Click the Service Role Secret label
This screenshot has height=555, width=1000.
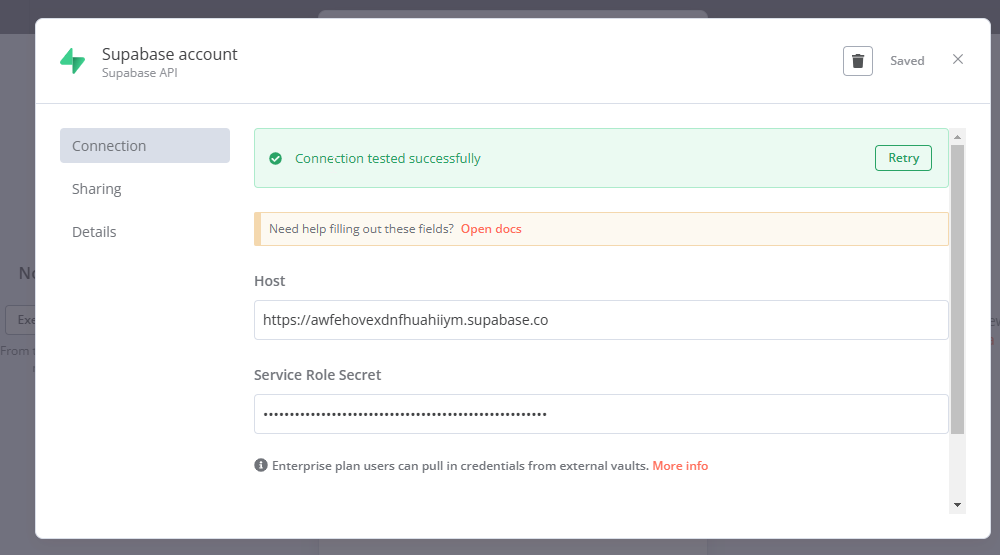click(318, 374)
